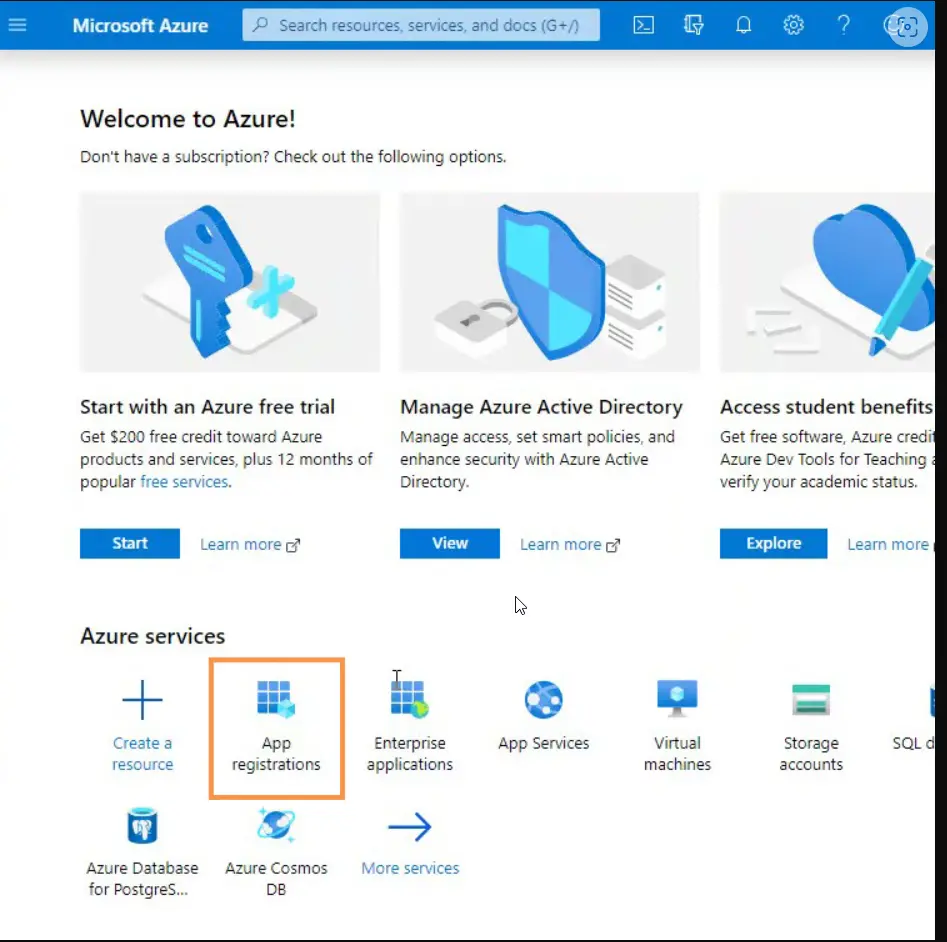Click the More services arrow icon
The width and height of the screenshot is (947, 942).
tap(409, 827)
